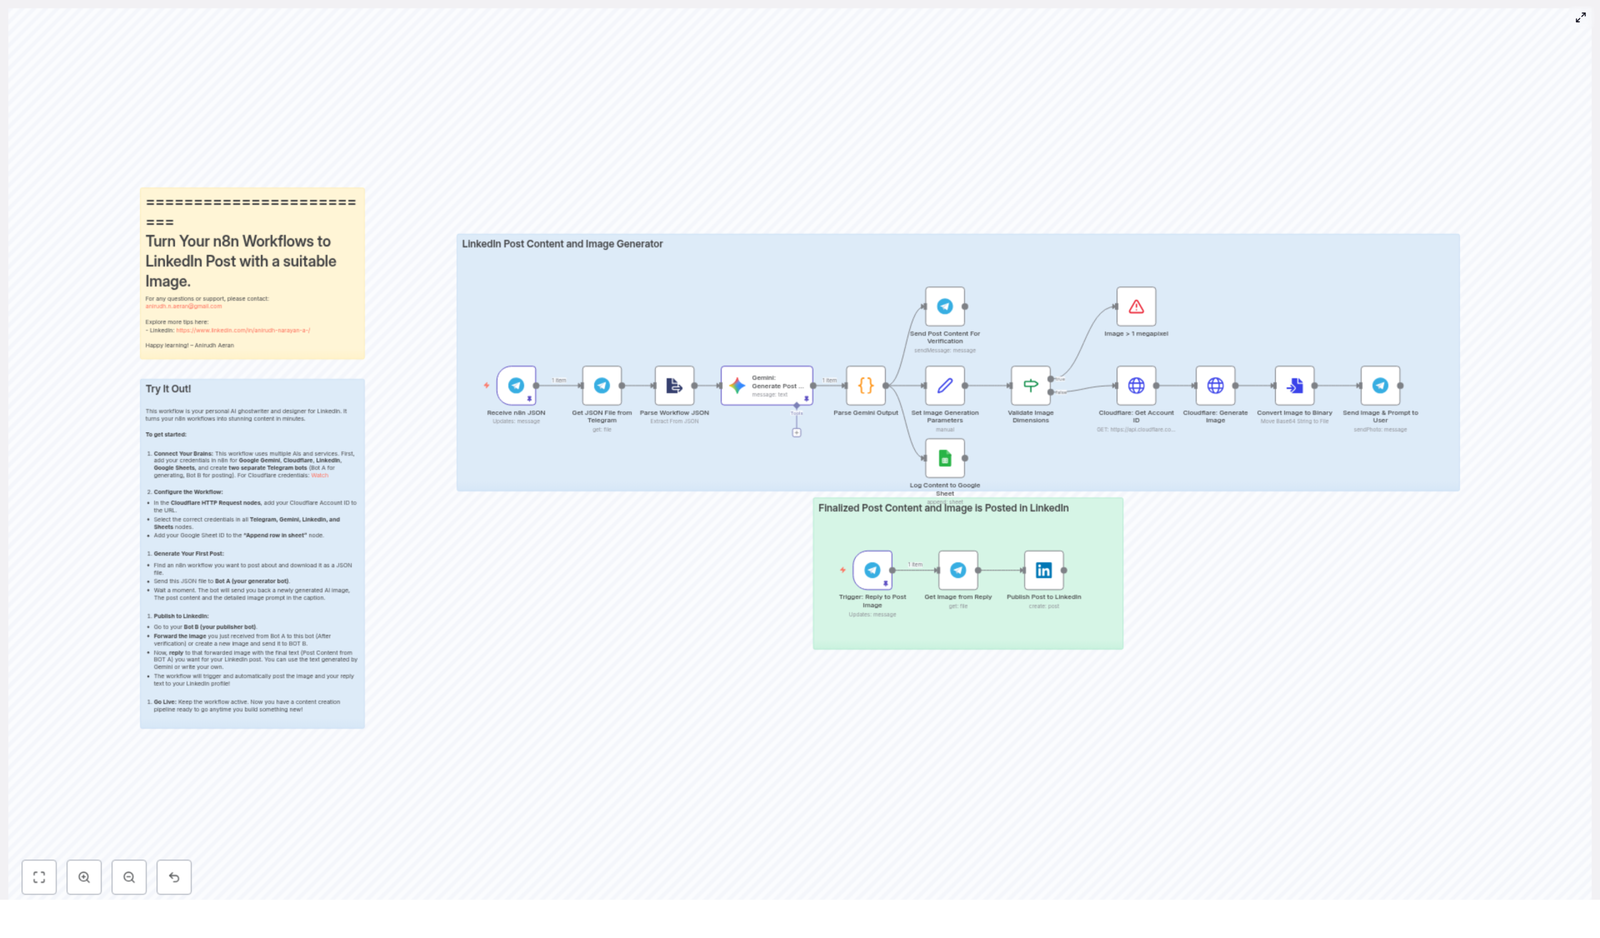Open the Set Image Generation Parameters node
1600x938 pixels.
click(944, 385)
